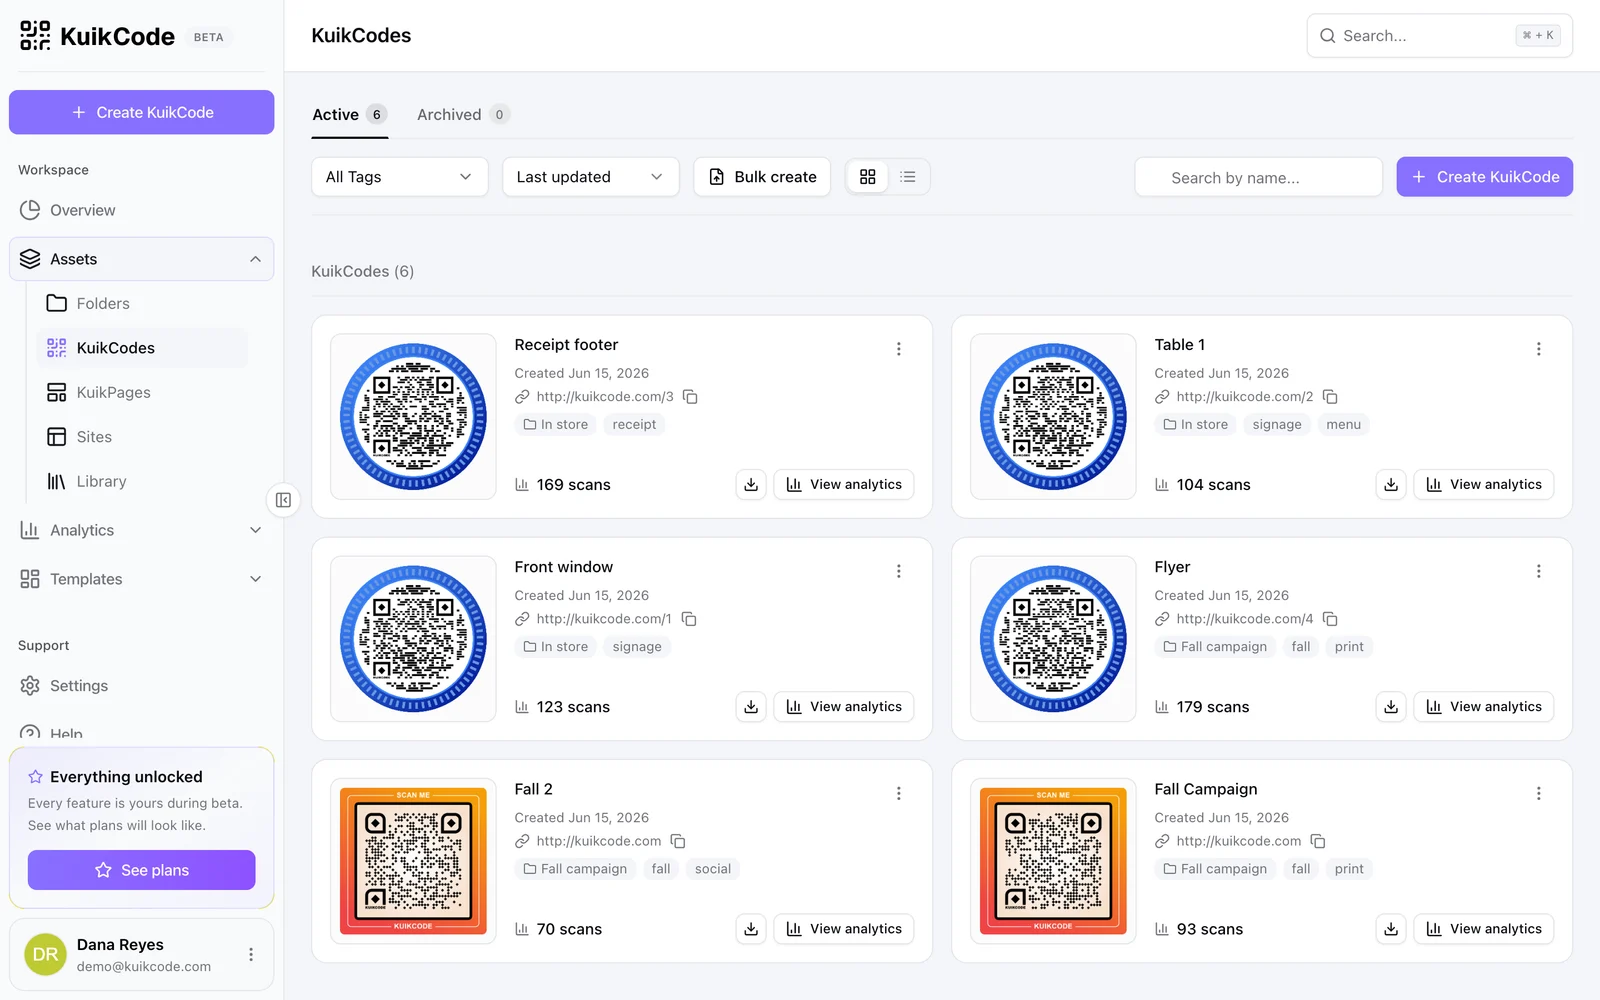
Task: Open the KuikCode logo home link
Action: (x=97, y=36)
